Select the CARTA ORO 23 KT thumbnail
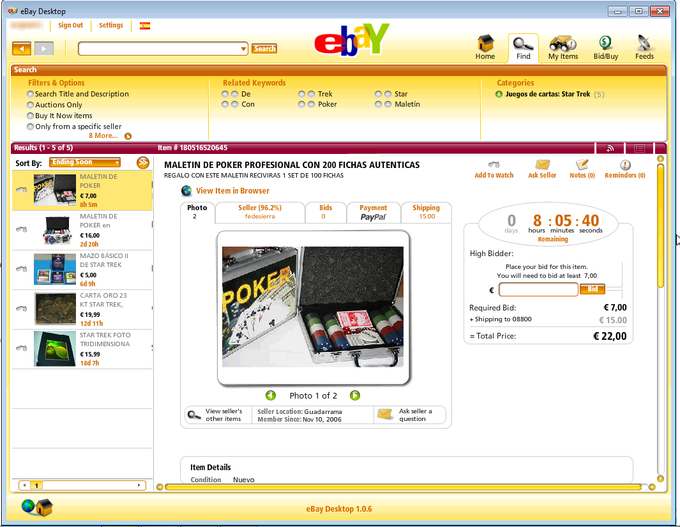Image resolution: width=680 pixels, height=527 pixels. click(55, 309)
